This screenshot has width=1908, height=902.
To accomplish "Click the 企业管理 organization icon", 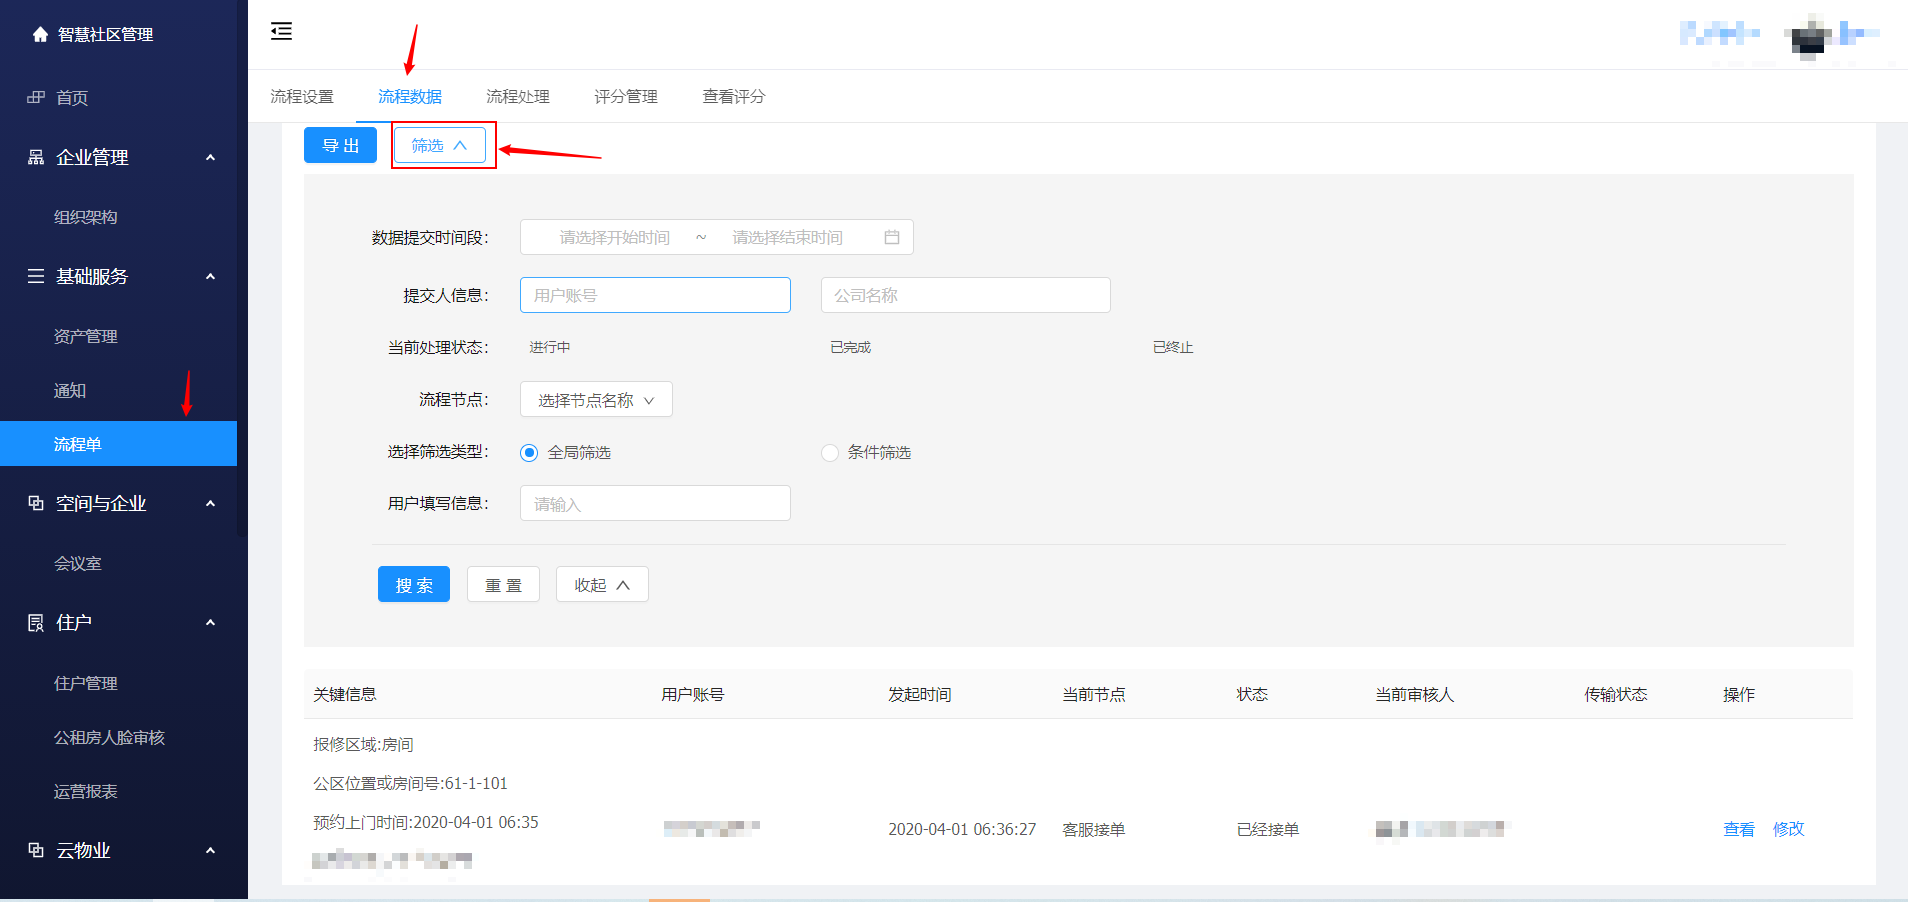I will click(36, 158).
